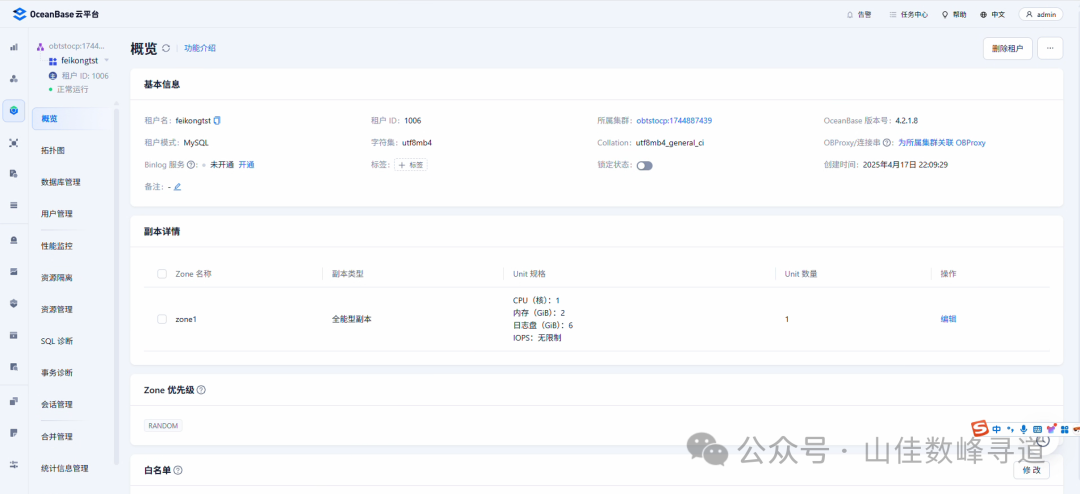1080x494 pixels.
Task: Check the Zone 名称 header select-all checkbox
Action: coord(162,274)
